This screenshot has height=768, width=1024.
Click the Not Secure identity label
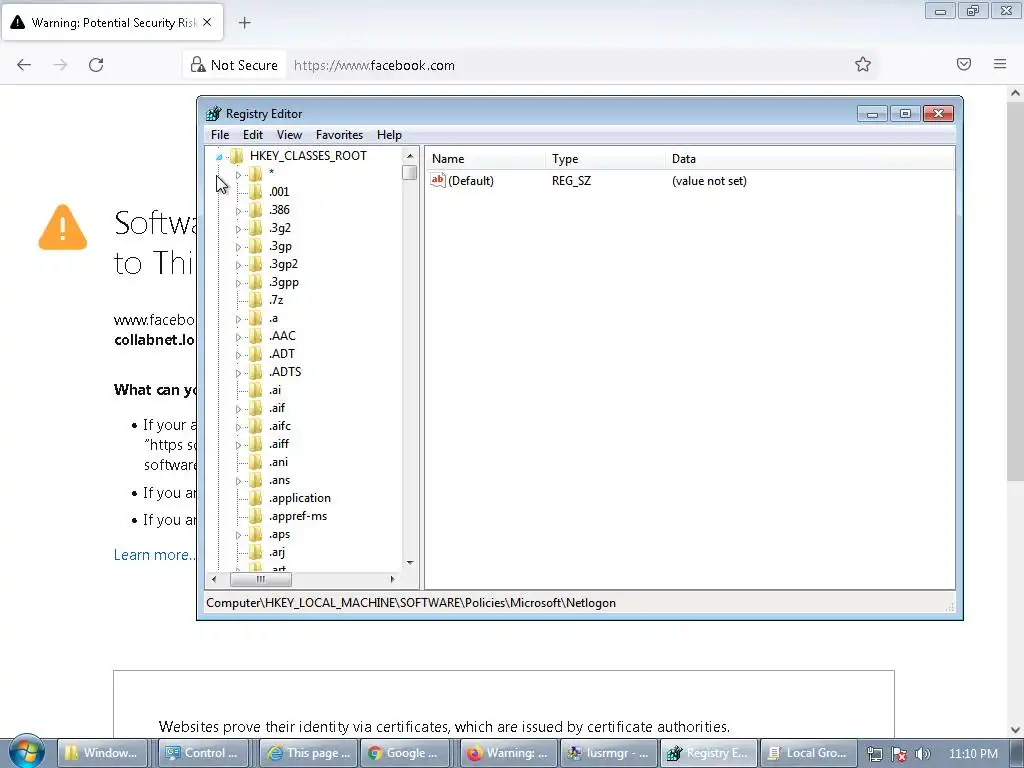tap(244, 65)
